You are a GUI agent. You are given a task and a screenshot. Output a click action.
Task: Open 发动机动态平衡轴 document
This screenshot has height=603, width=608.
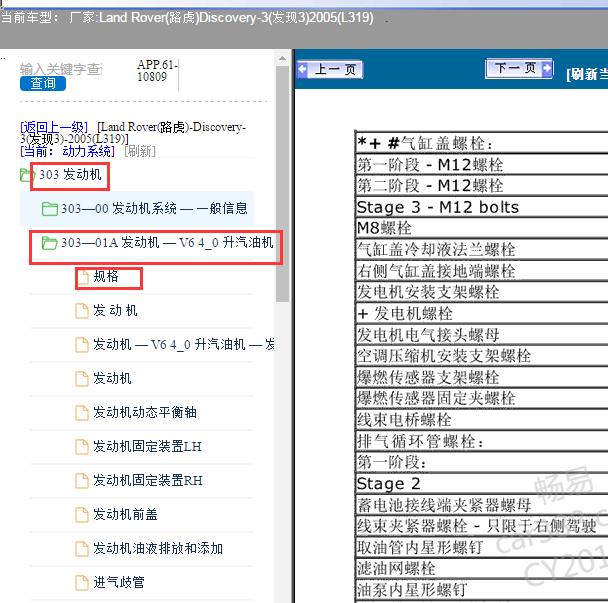[145, 412]
